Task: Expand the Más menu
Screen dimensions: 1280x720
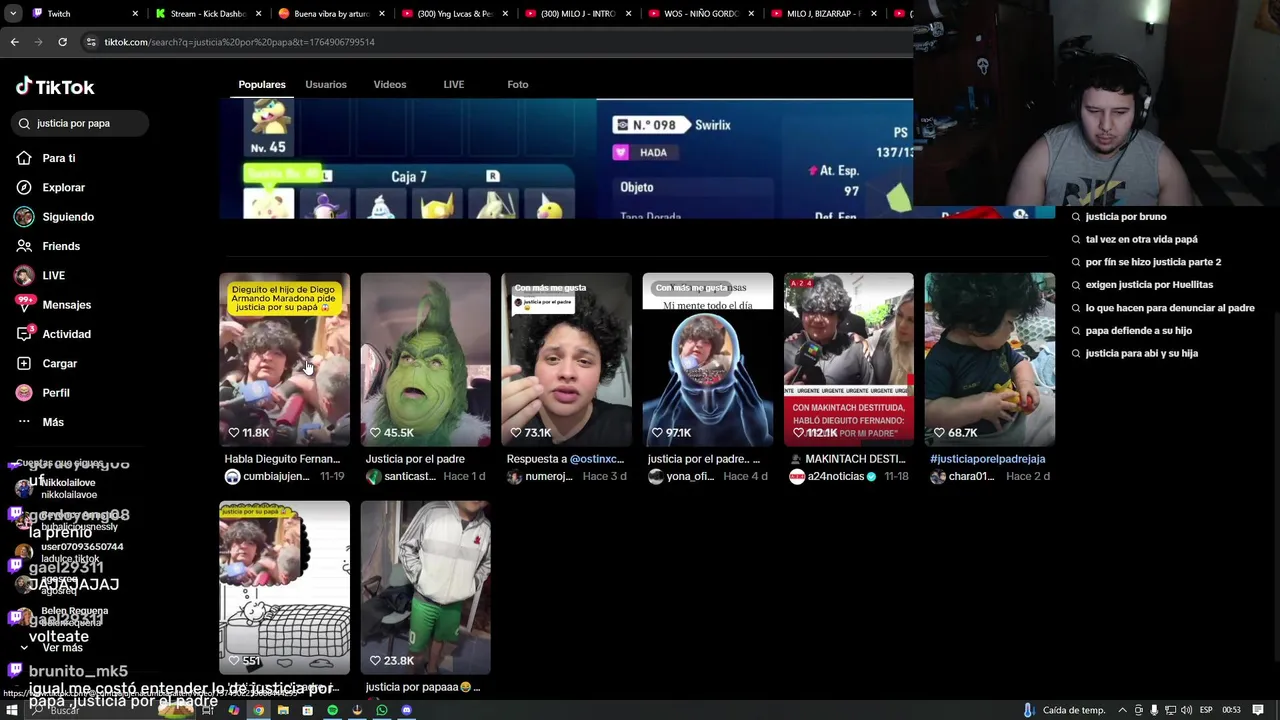Action: pos(40,422)
